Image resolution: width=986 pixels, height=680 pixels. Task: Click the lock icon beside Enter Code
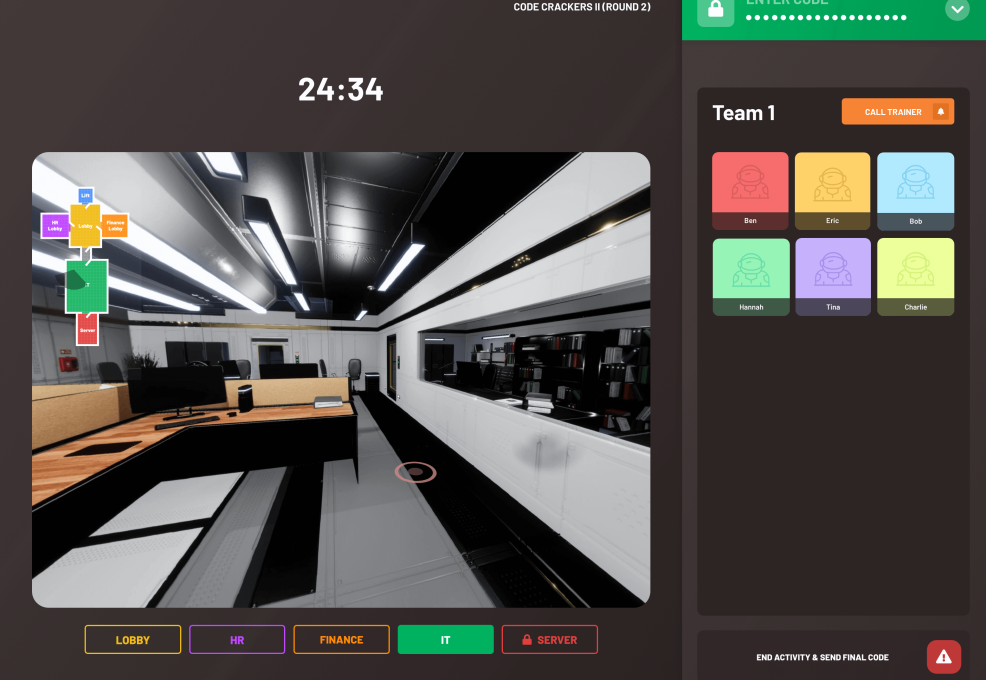(715, 9)
